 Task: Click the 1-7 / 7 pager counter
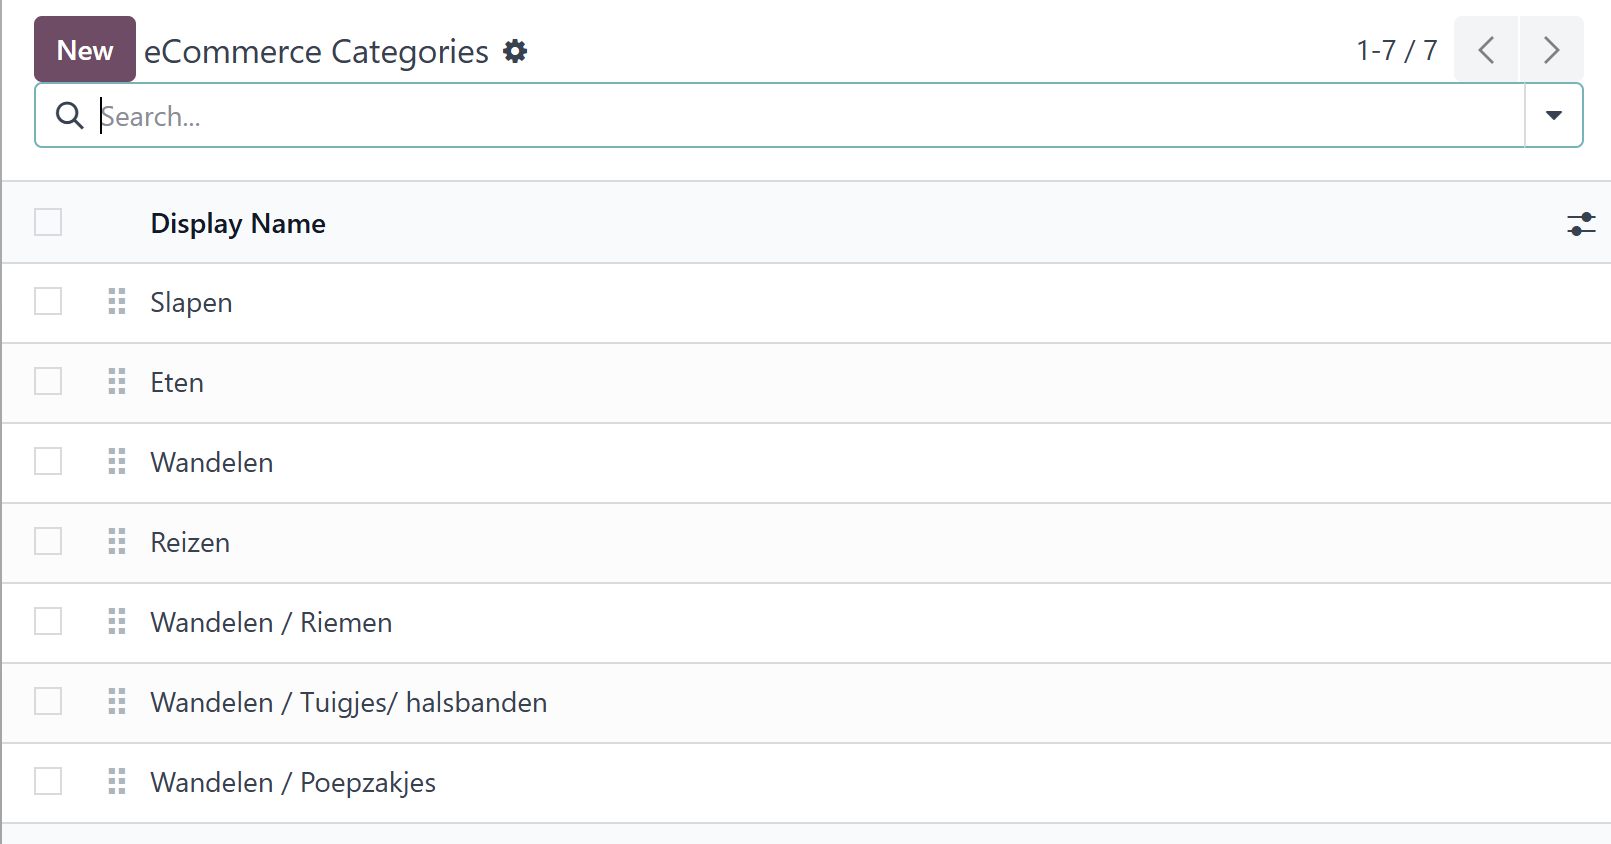1396,50
